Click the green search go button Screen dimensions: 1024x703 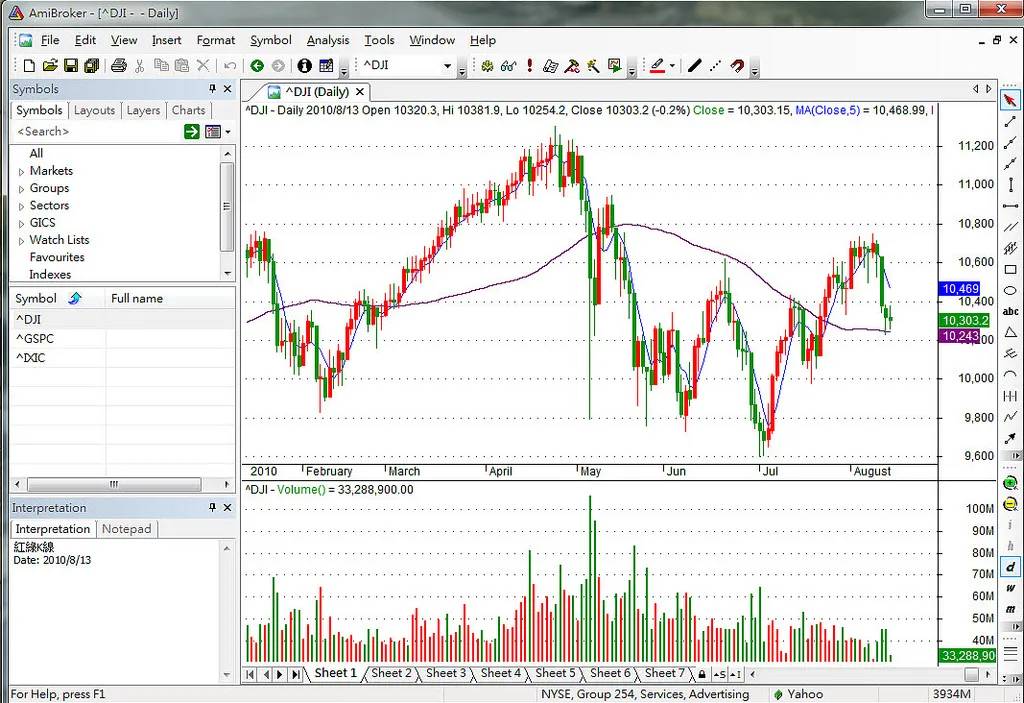click(191, 132)
